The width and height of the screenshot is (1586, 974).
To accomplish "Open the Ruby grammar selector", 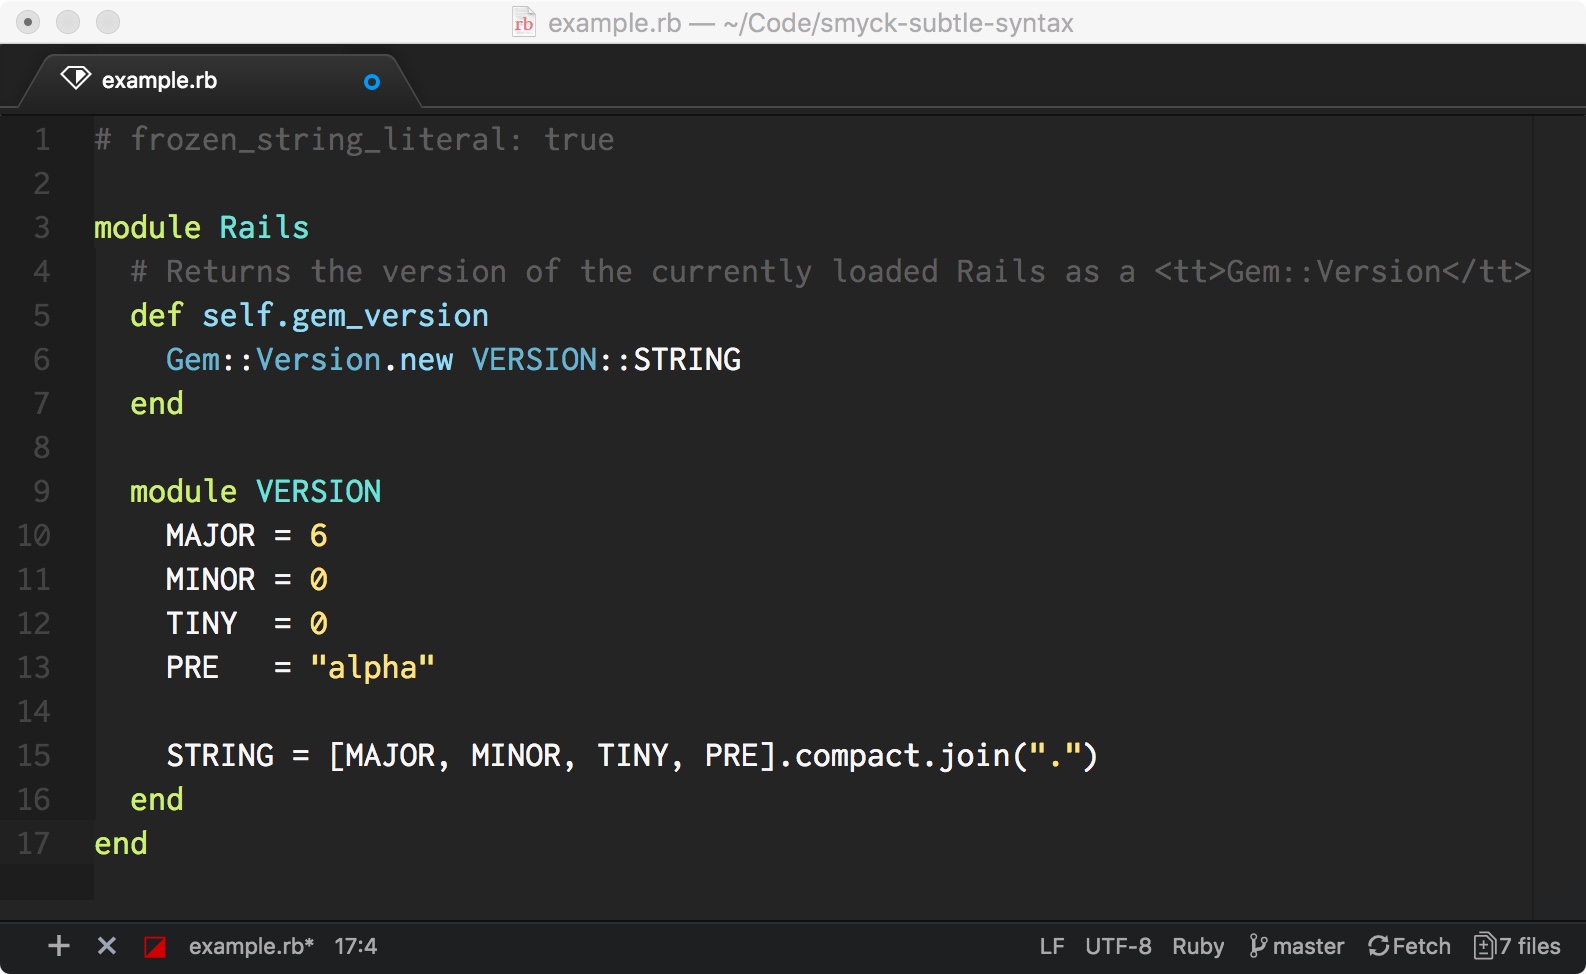I will point(1198,946).
